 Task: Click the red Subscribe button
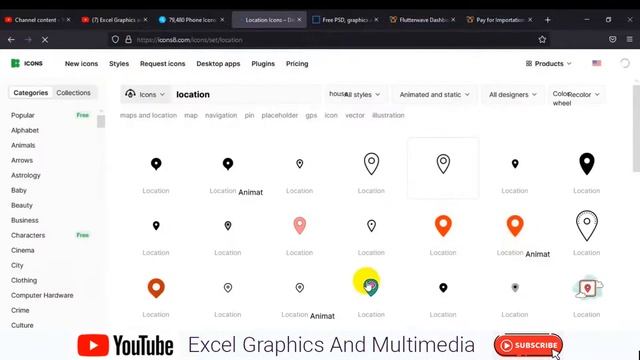[528, 345]
